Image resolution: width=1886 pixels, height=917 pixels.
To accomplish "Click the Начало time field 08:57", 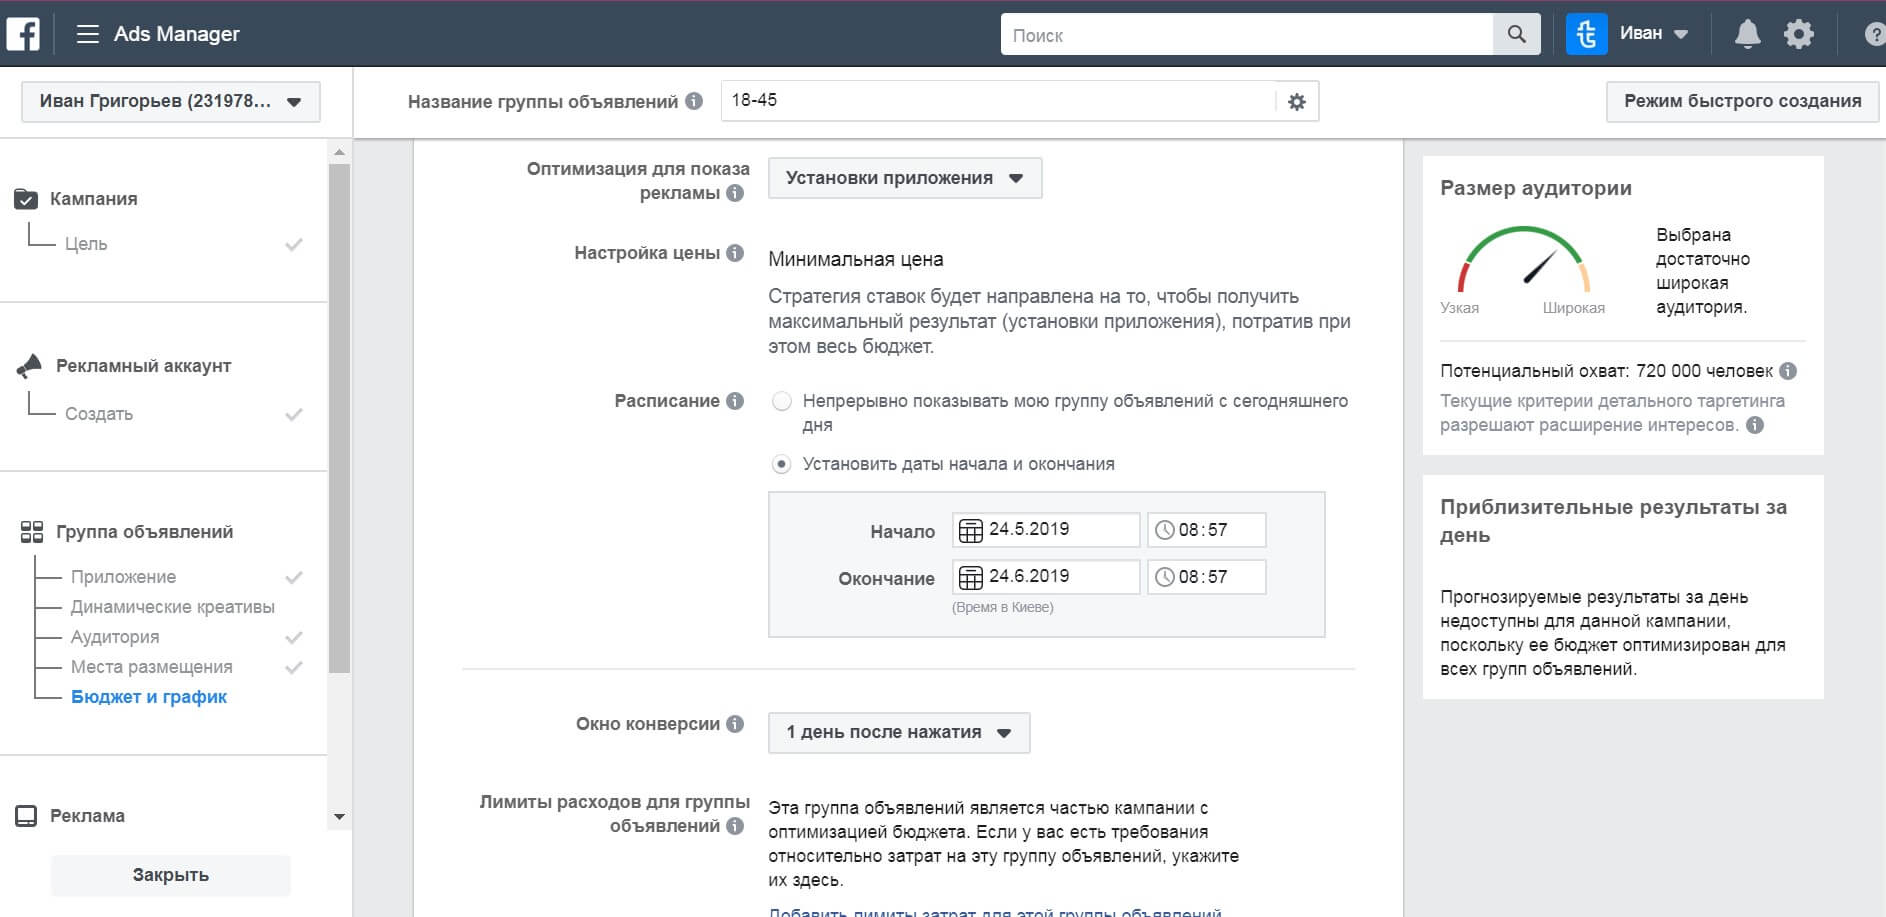I will click(x=1207, y=530).
